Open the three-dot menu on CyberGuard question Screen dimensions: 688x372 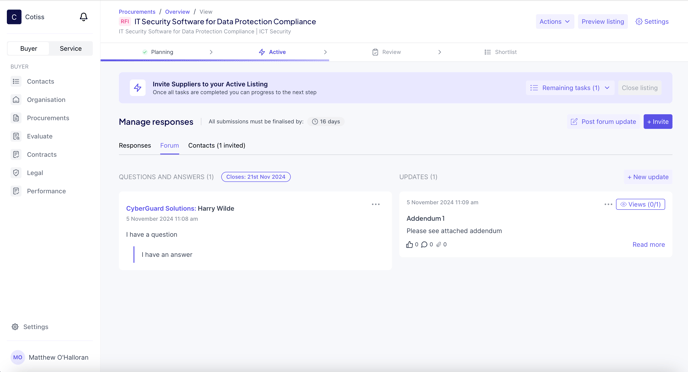pyautogui.click(x=376, y=204)
